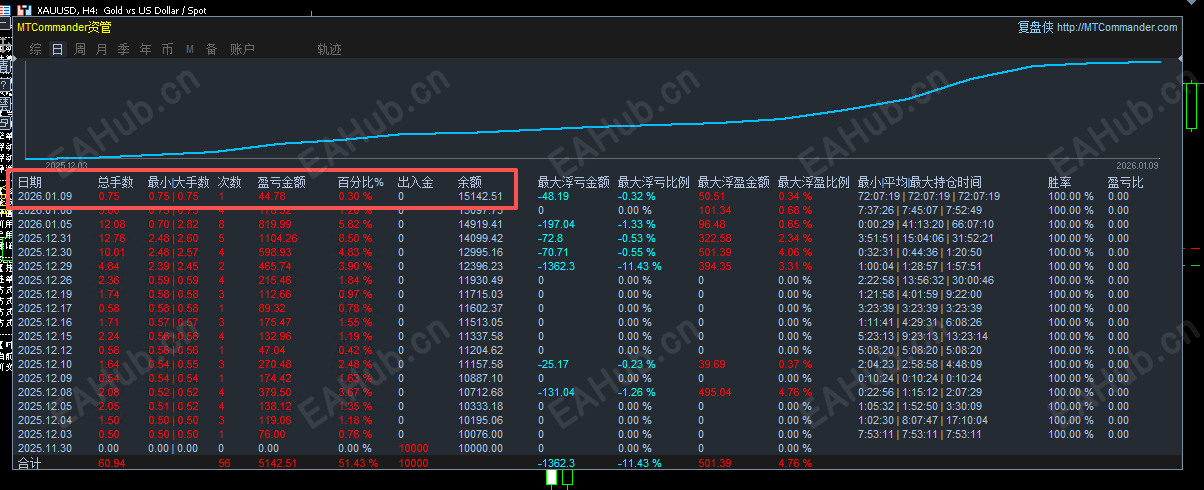1204x490 pixels.
Task: Switch to the 年 yearly tab
Action: [x=146, y=49]
